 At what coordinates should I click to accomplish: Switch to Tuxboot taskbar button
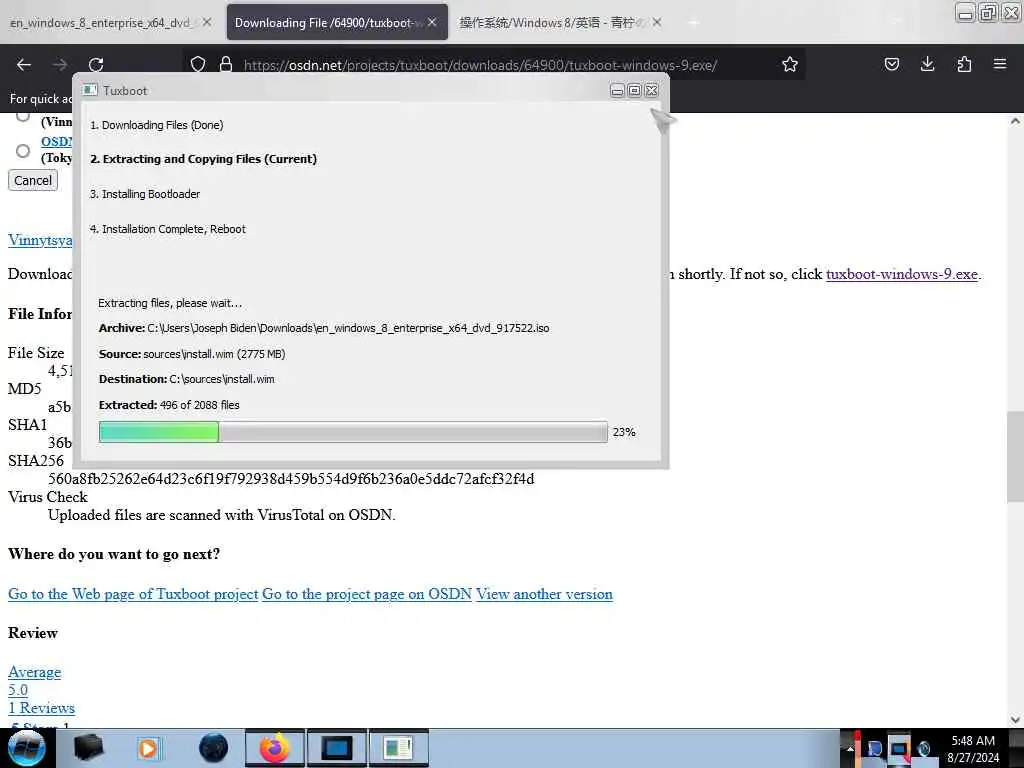399,748
